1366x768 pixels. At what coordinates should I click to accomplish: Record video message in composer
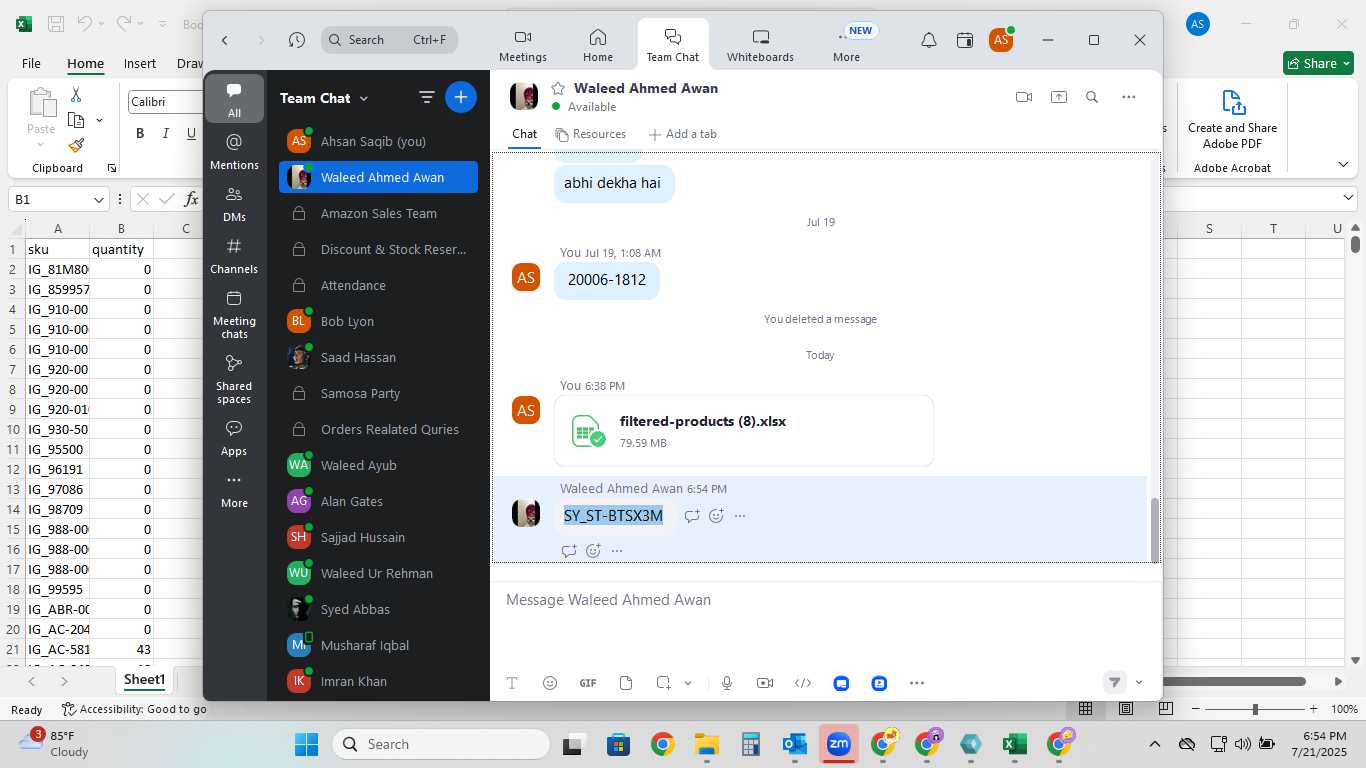(765, 683)
